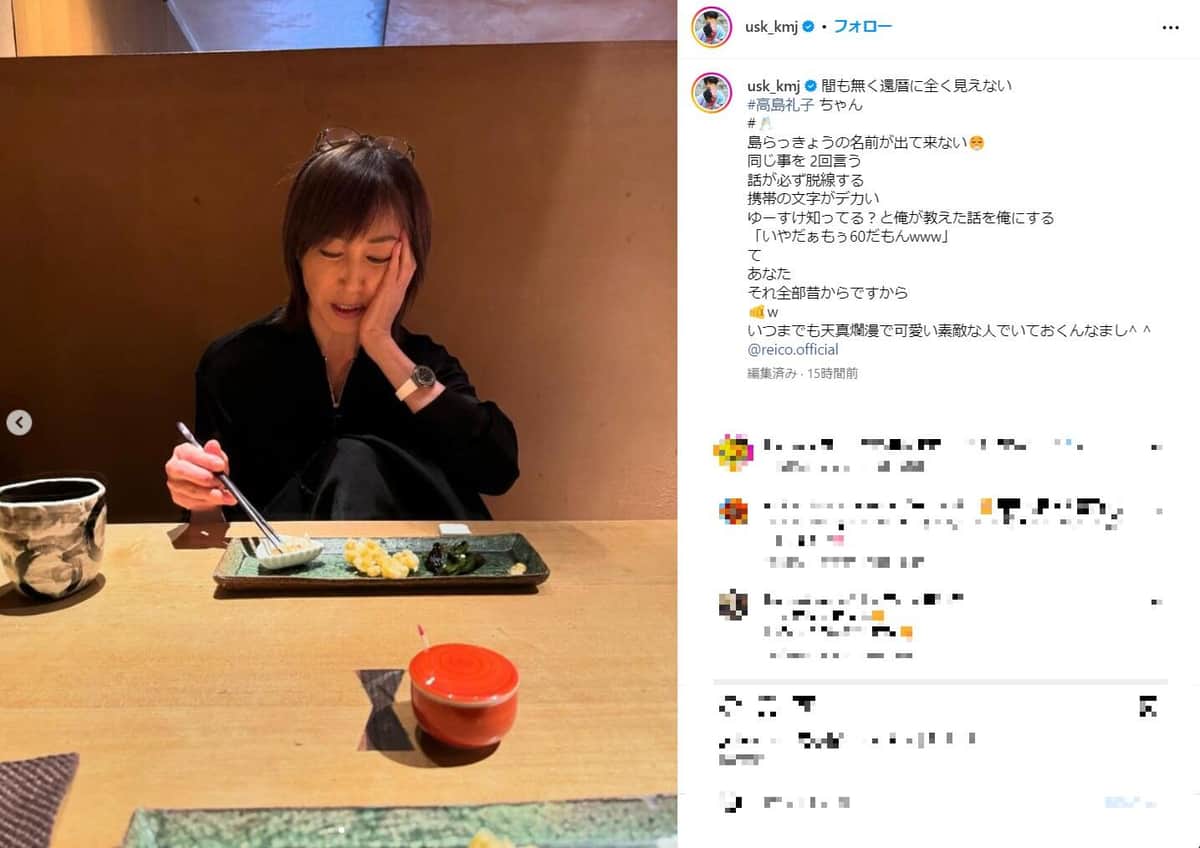
Task: Click the usk_kmj username in caption
Action: point(773,85)
